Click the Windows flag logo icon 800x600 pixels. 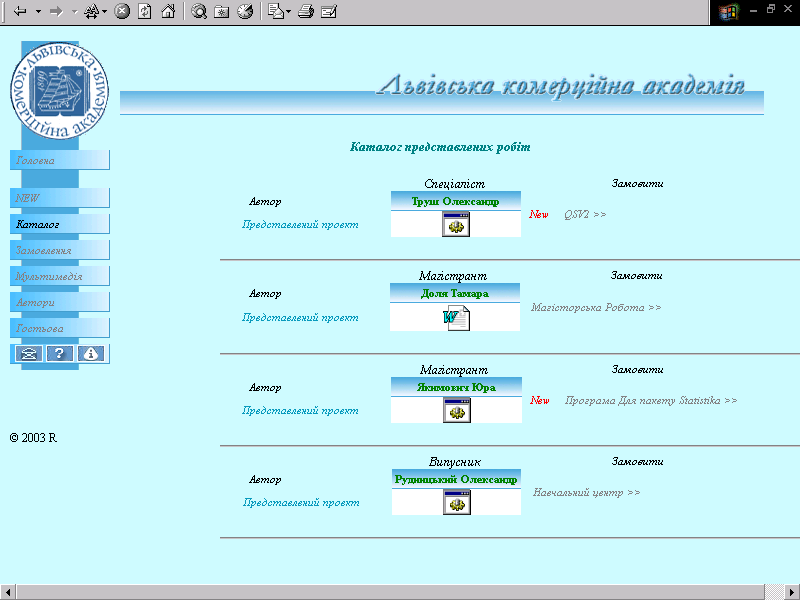[729, 12]
